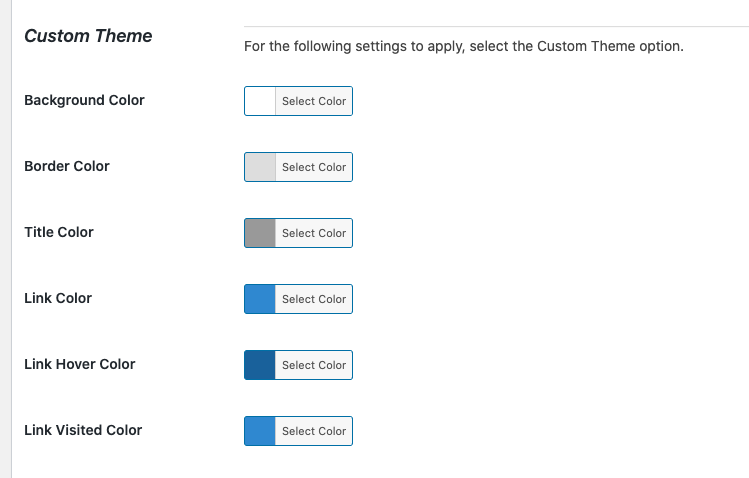This screenshot has height=478, width=749.
Task: Click the white Background Color swatch
Action: click(260, 101)
